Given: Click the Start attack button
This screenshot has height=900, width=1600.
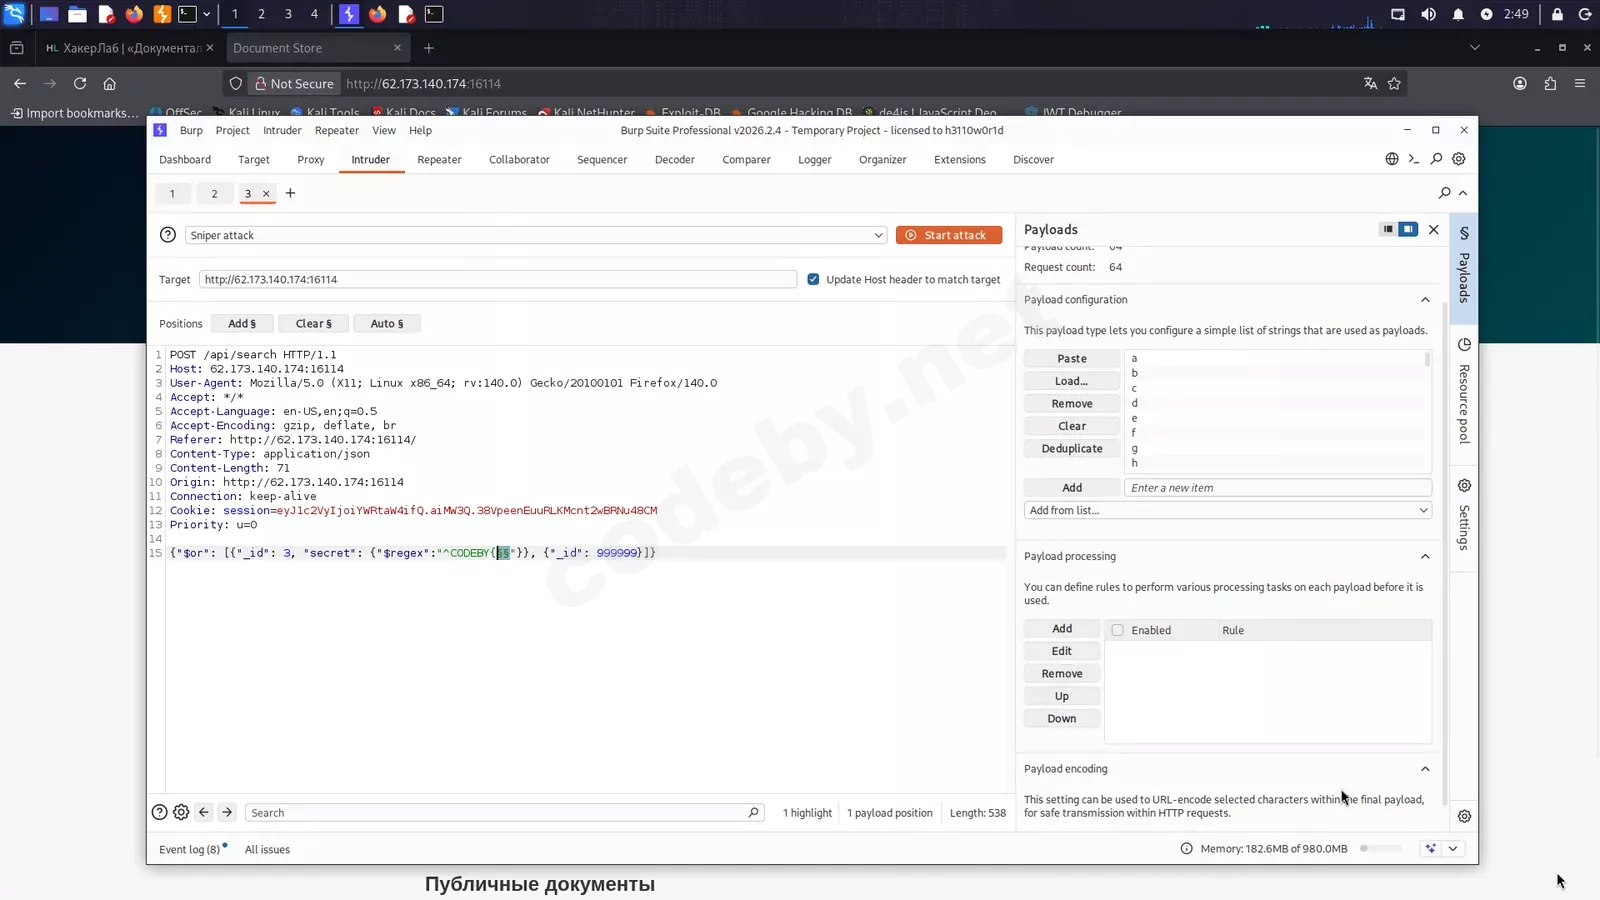Looking at the screenshot, I should (949, 235).
